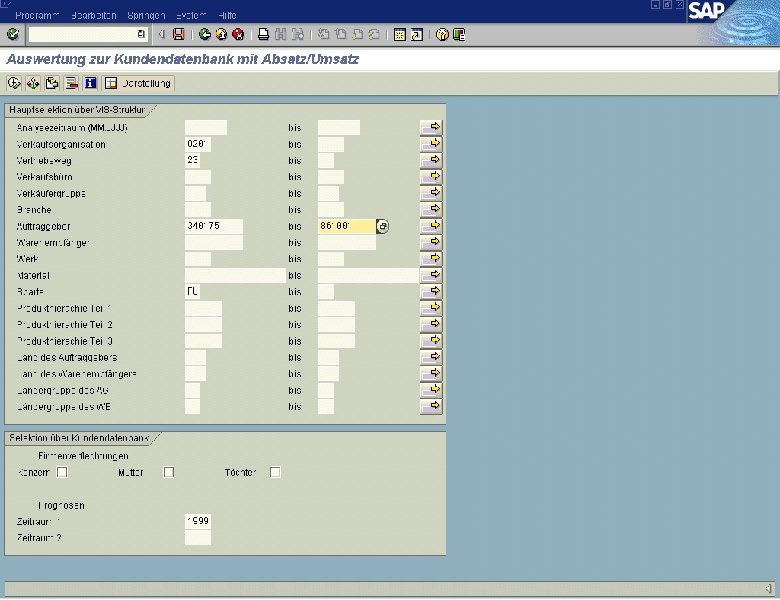The height and width of the screenshot is (600, 780).
Task: Click the Get Variant icon
Action: [x=52, y=83]
